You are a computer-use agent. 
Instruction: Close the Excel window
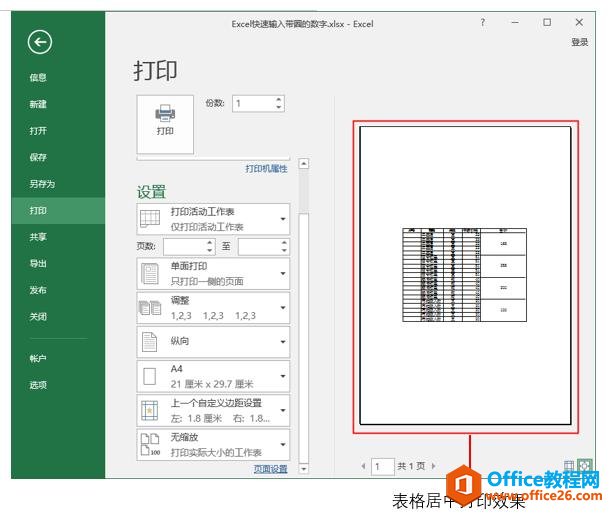(579, 23)
